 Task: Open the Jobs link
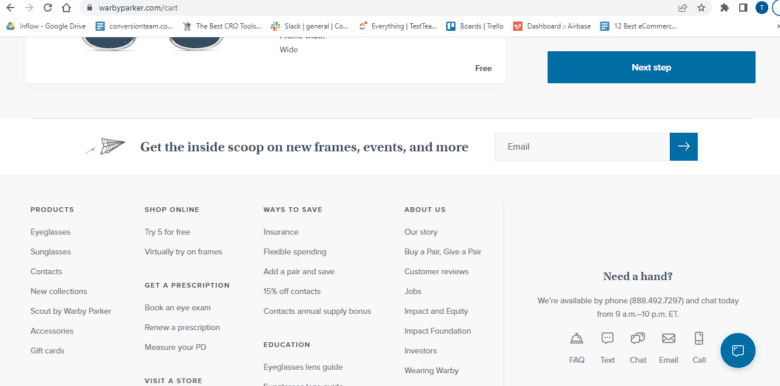pyautogui.click(x=413, y=291)
